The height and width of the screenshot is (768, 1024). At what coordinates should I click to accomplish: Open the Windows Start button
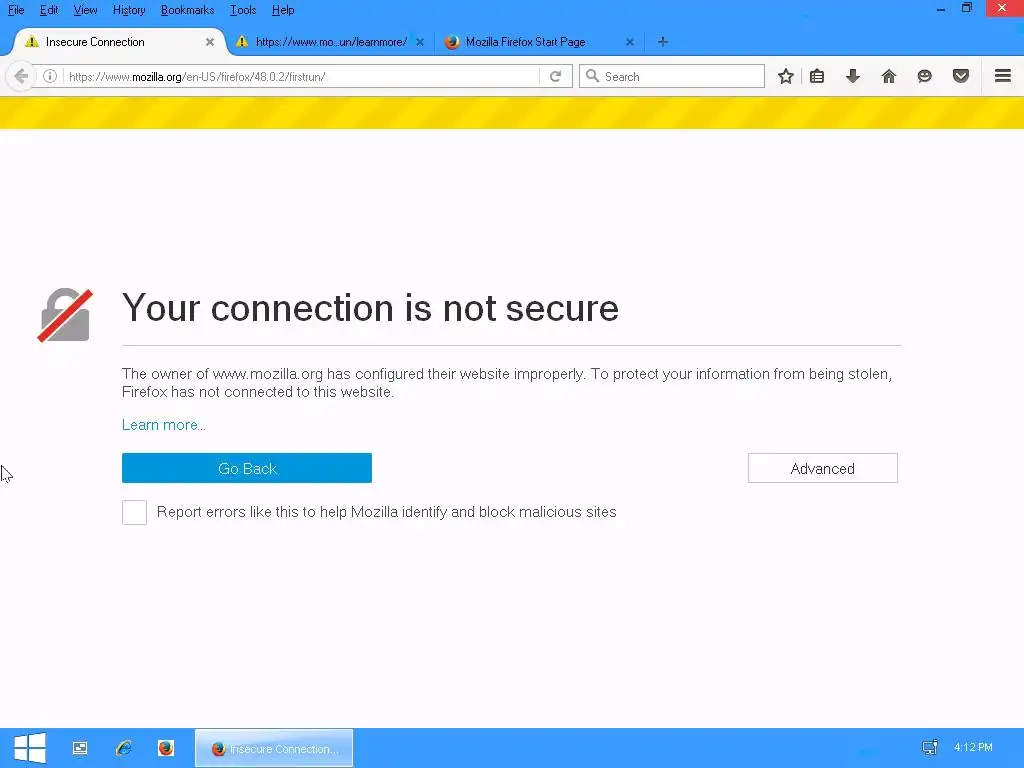point(30,748)
